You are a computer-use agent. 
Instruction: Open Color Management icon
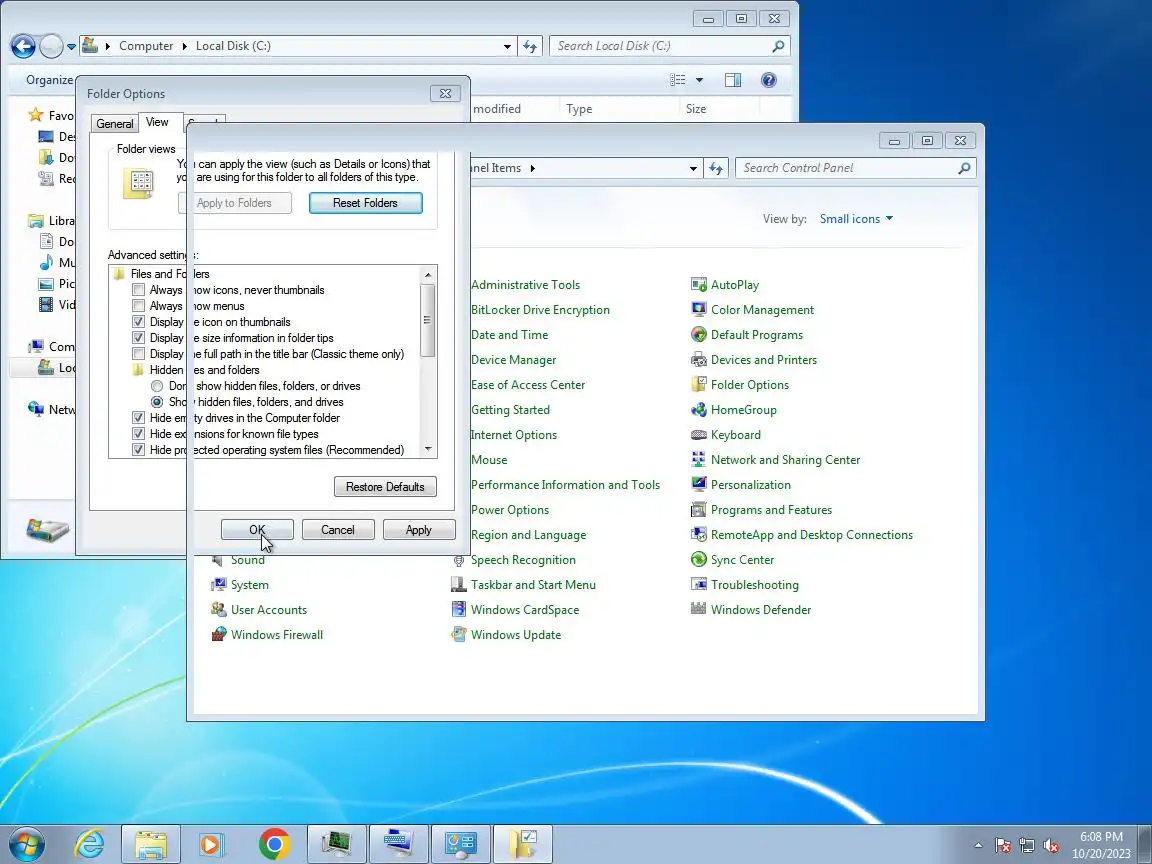coord(699,310)
